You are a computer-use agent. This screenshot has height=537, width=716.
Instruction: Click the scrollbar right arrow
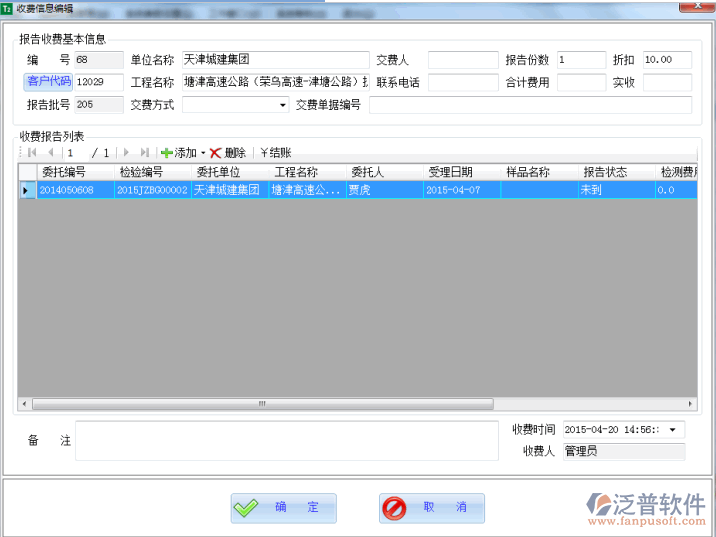click(690, 404)
